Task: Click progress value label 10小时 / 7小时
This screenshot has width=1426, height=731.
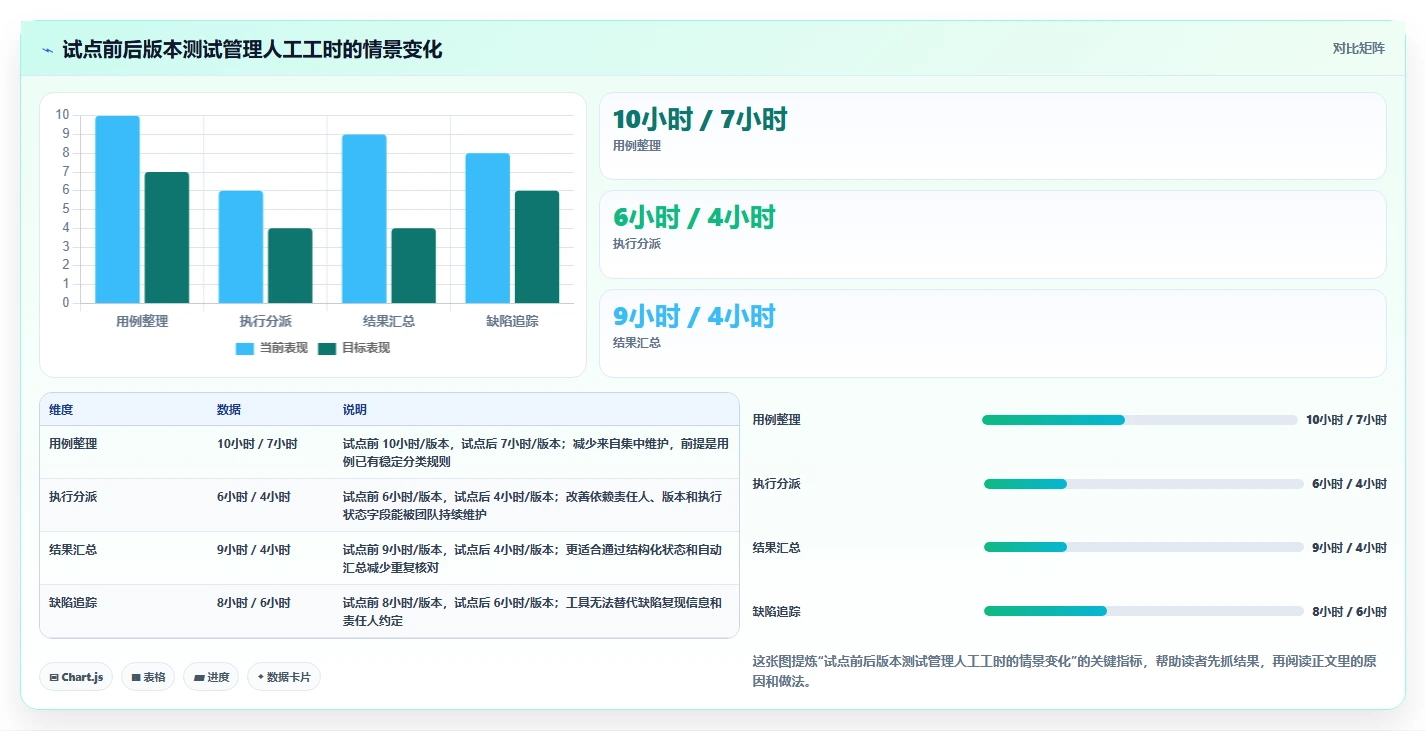Action: pyautogui.click(x=1346, y=420)
